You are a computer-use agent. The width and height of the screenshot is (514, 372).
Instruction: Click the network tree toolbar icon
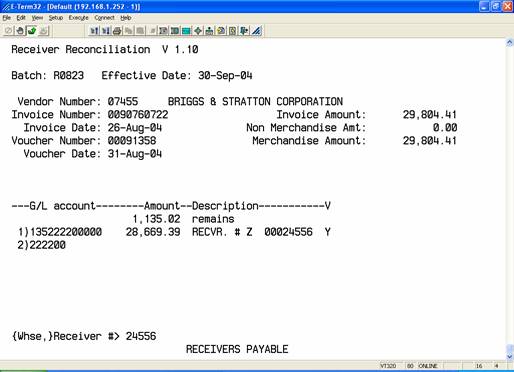coord(209,31)
